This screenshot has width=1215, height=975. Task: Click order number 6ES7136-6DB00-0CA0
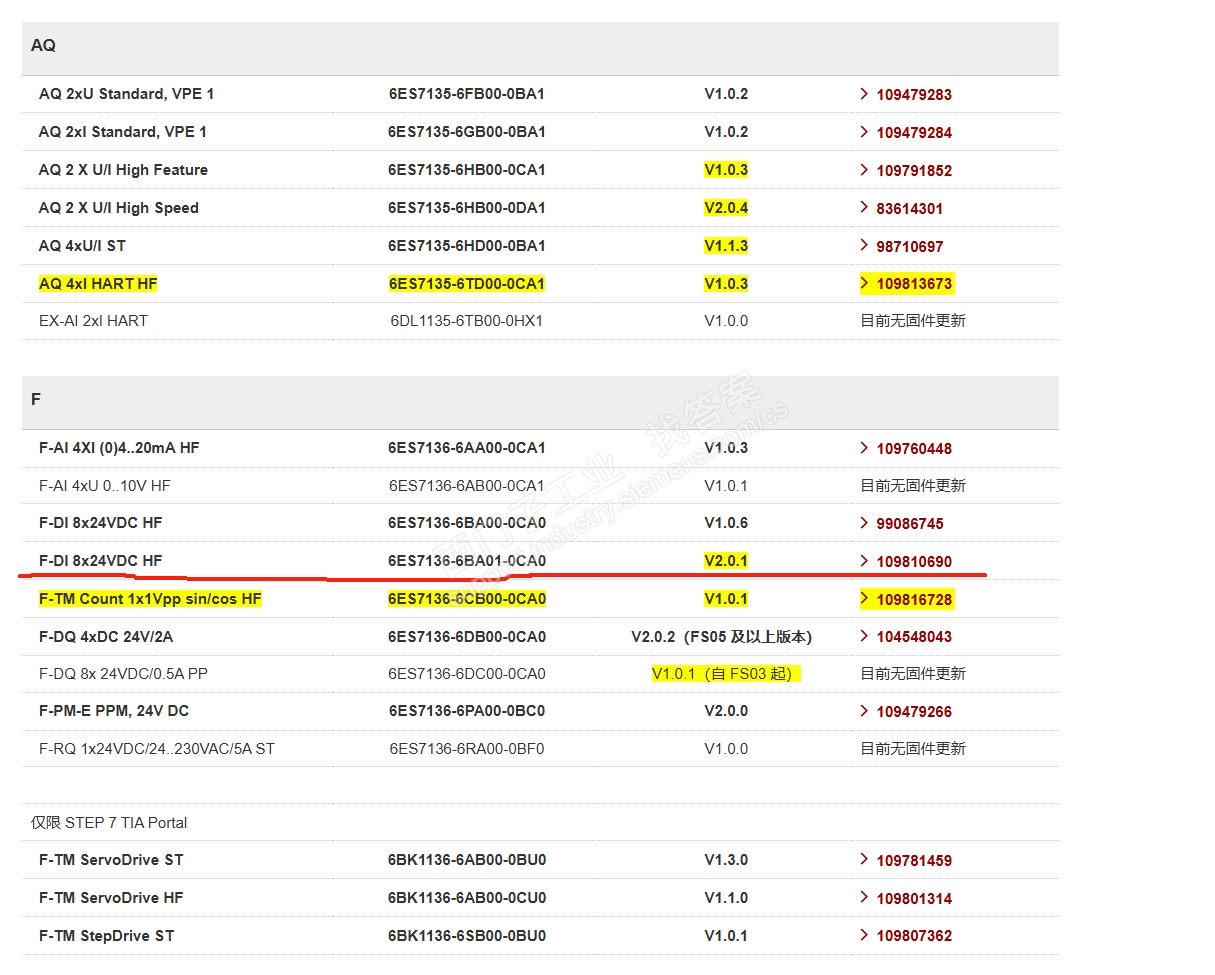(467, 637)
